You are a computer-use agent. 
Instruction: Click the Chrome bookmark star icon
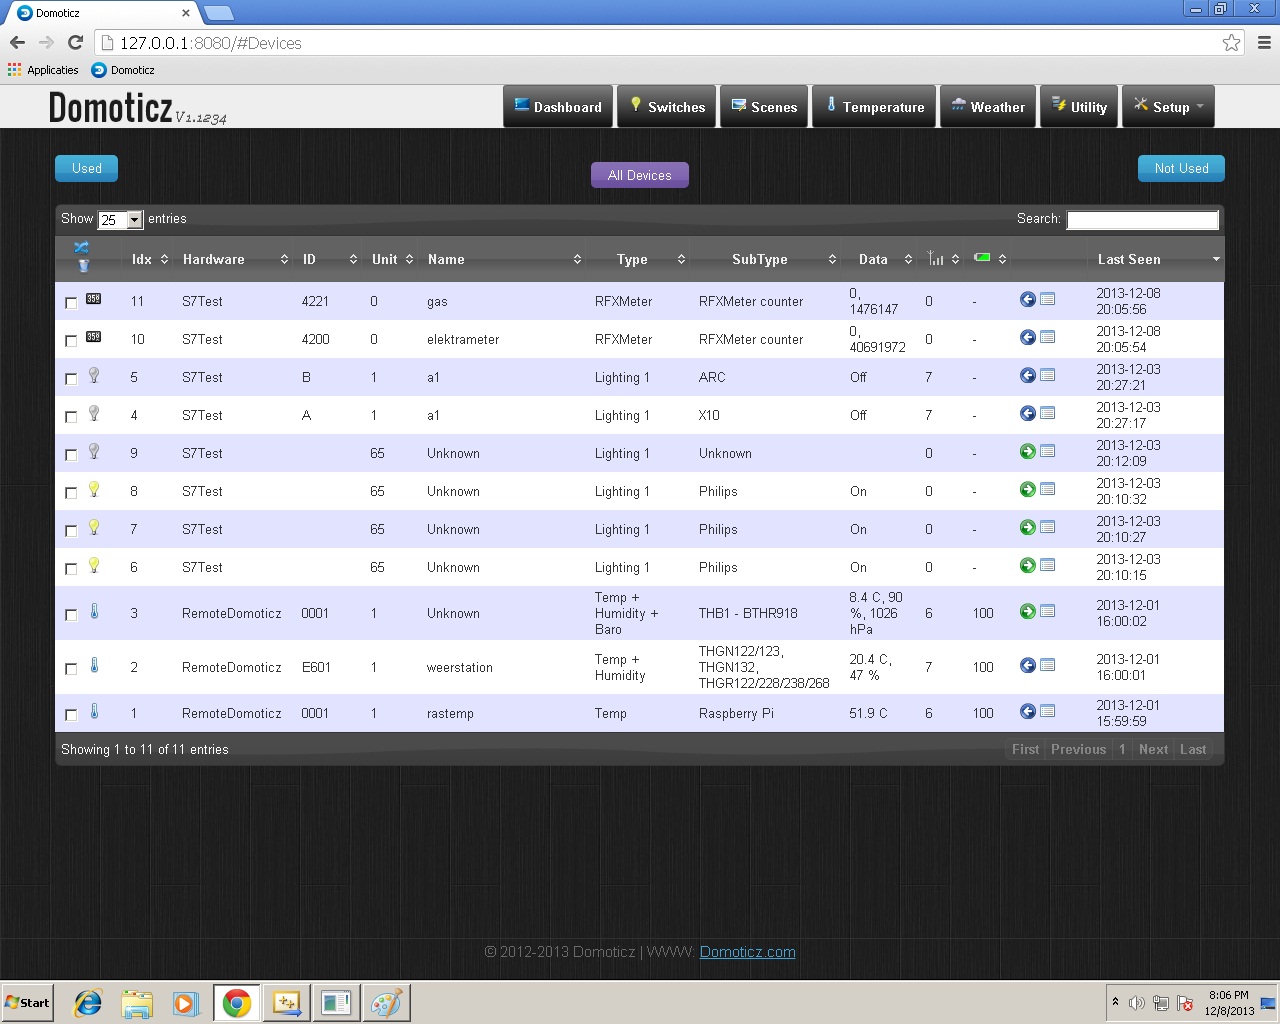[x=1231, y=42]
